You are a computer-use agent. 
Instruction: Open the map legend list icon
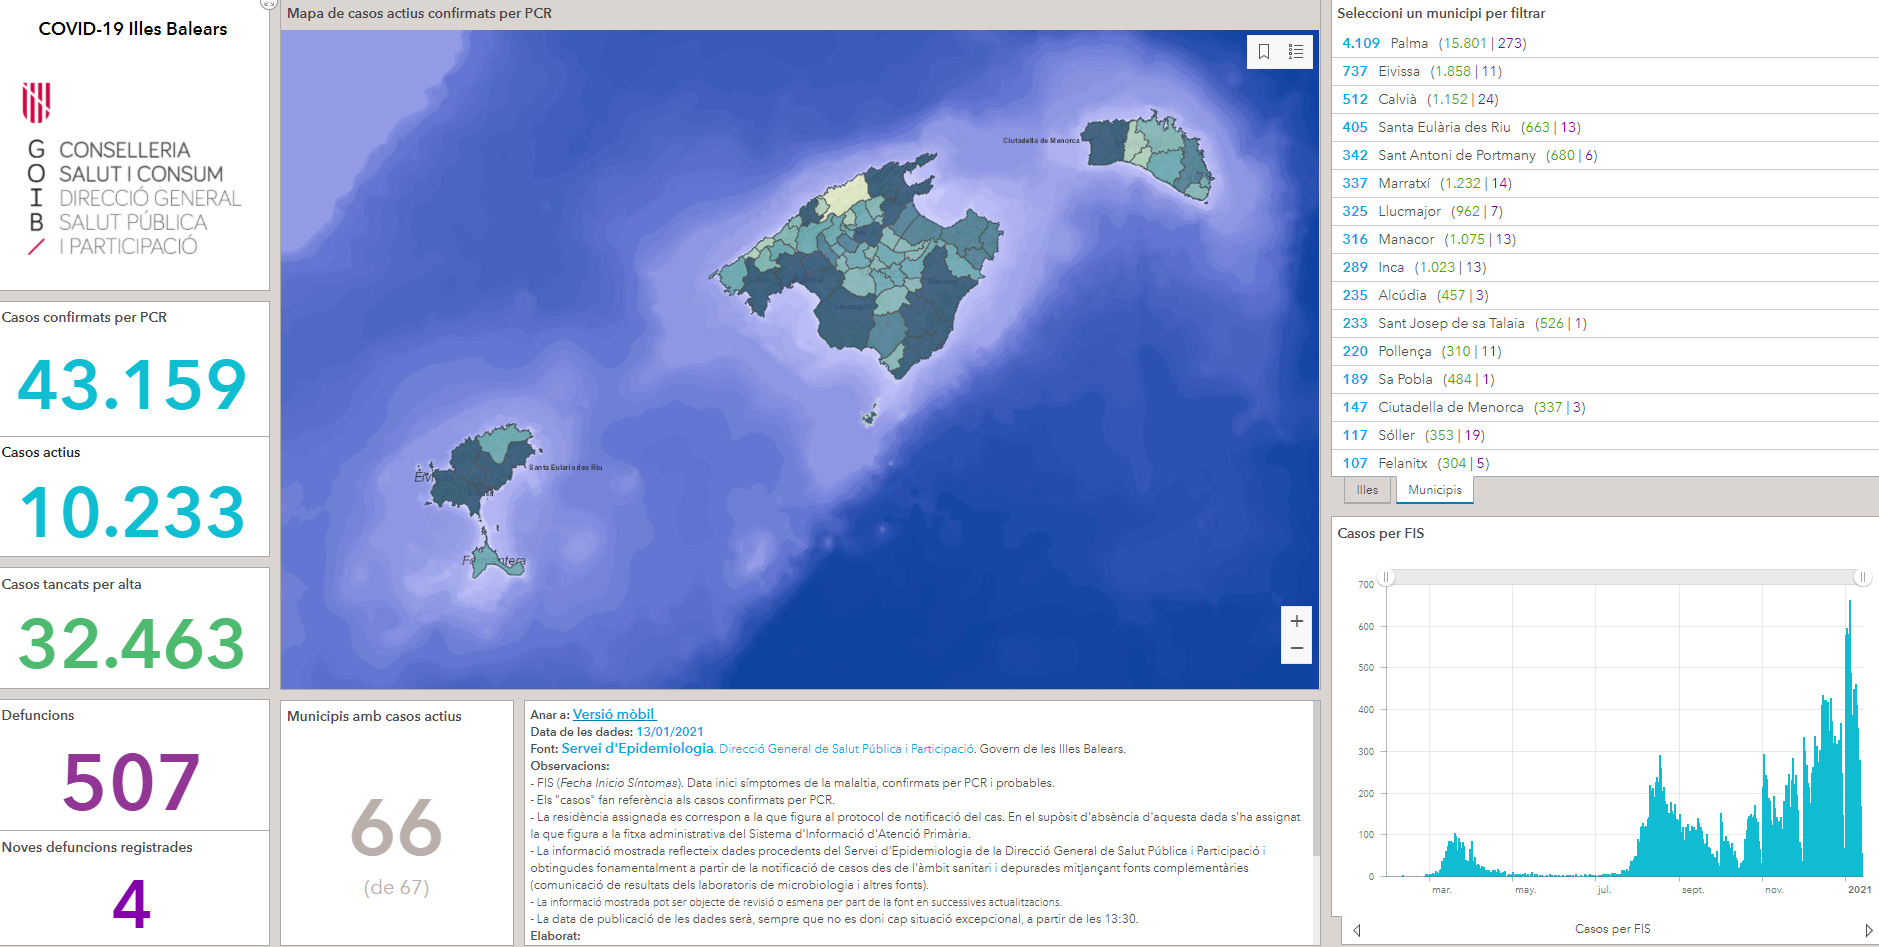(1296, 52)
